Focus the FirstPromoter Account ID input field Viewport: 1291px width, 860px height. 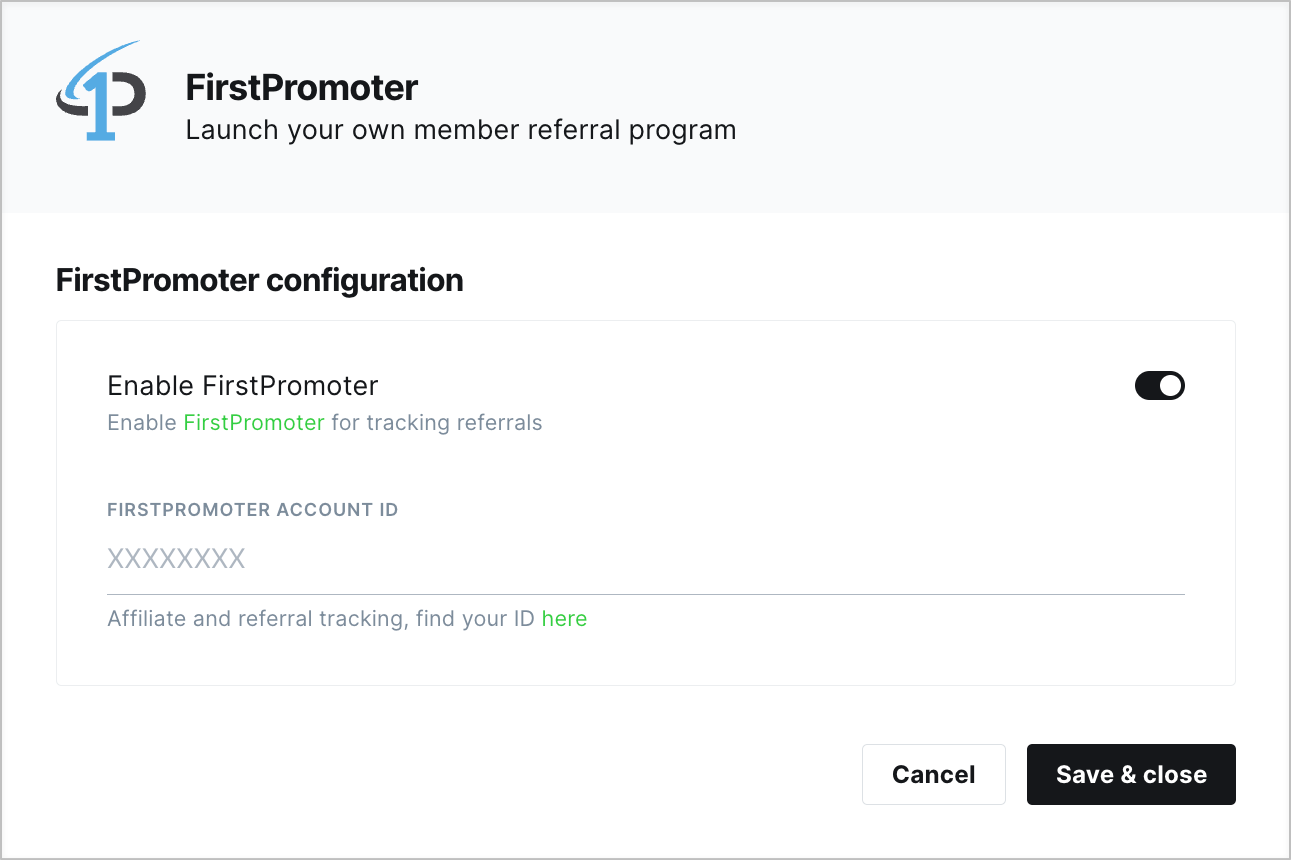[645, 559]
